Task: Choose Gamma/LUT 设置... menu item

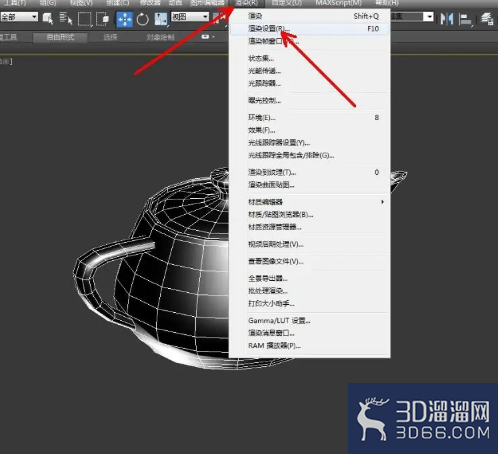Action: point(310,321)
